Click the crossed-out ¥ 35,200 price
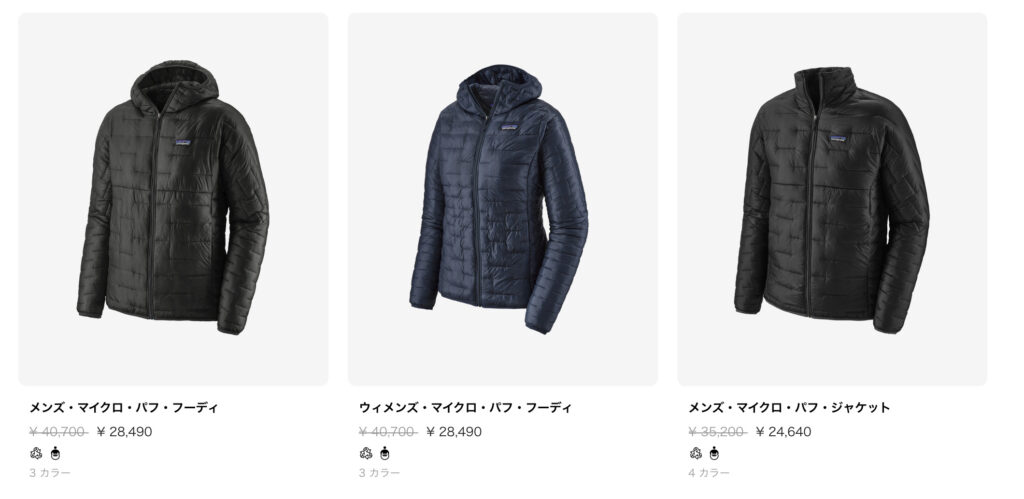This screenshot has height=499, width=1024. point(717,432)
